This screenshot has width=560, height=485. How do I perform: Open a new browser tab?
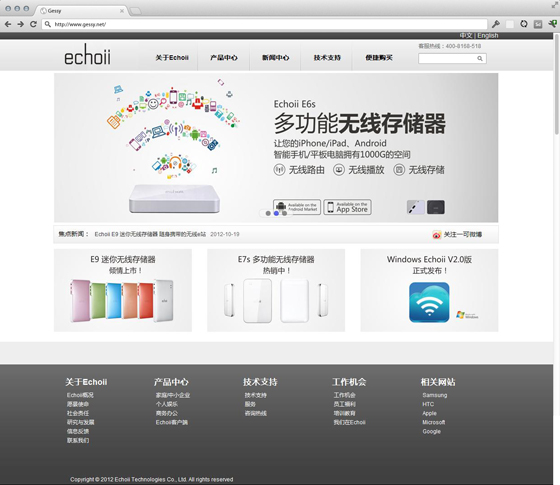[135, 11]
